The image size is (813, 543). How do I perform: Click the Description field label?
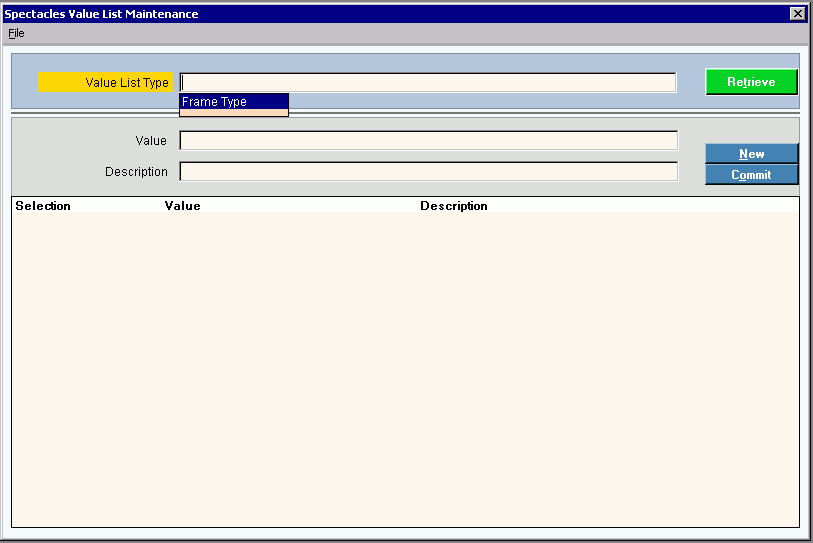pos(136,172)
